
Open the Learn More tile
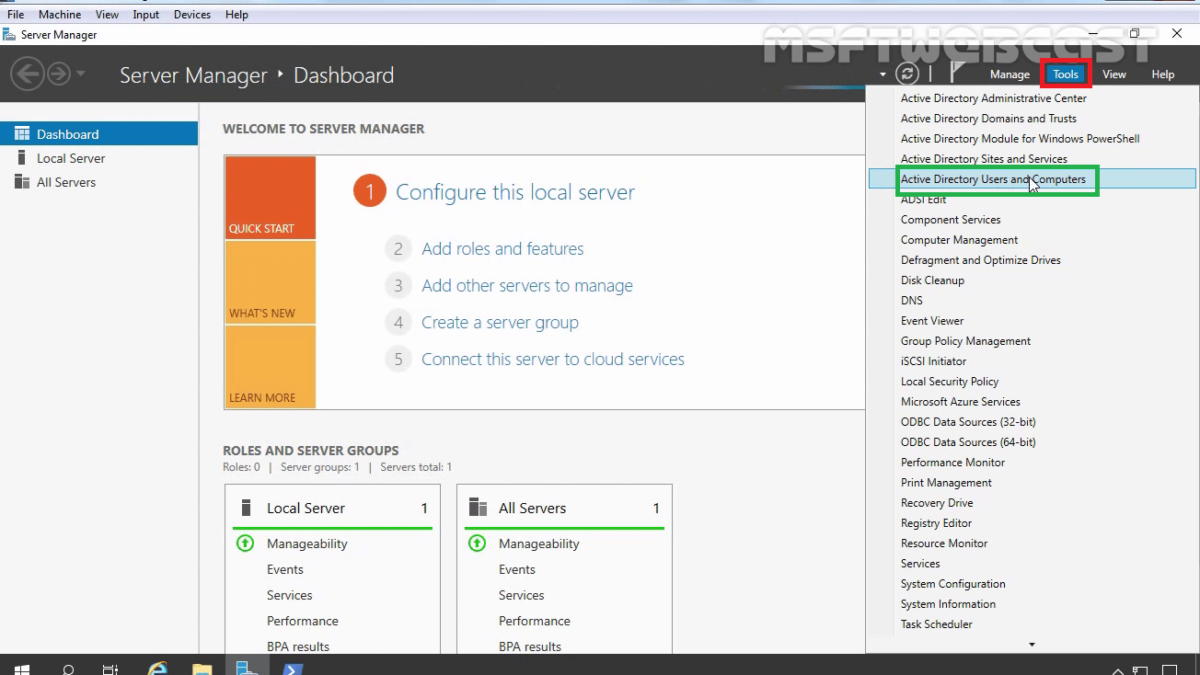270,367
